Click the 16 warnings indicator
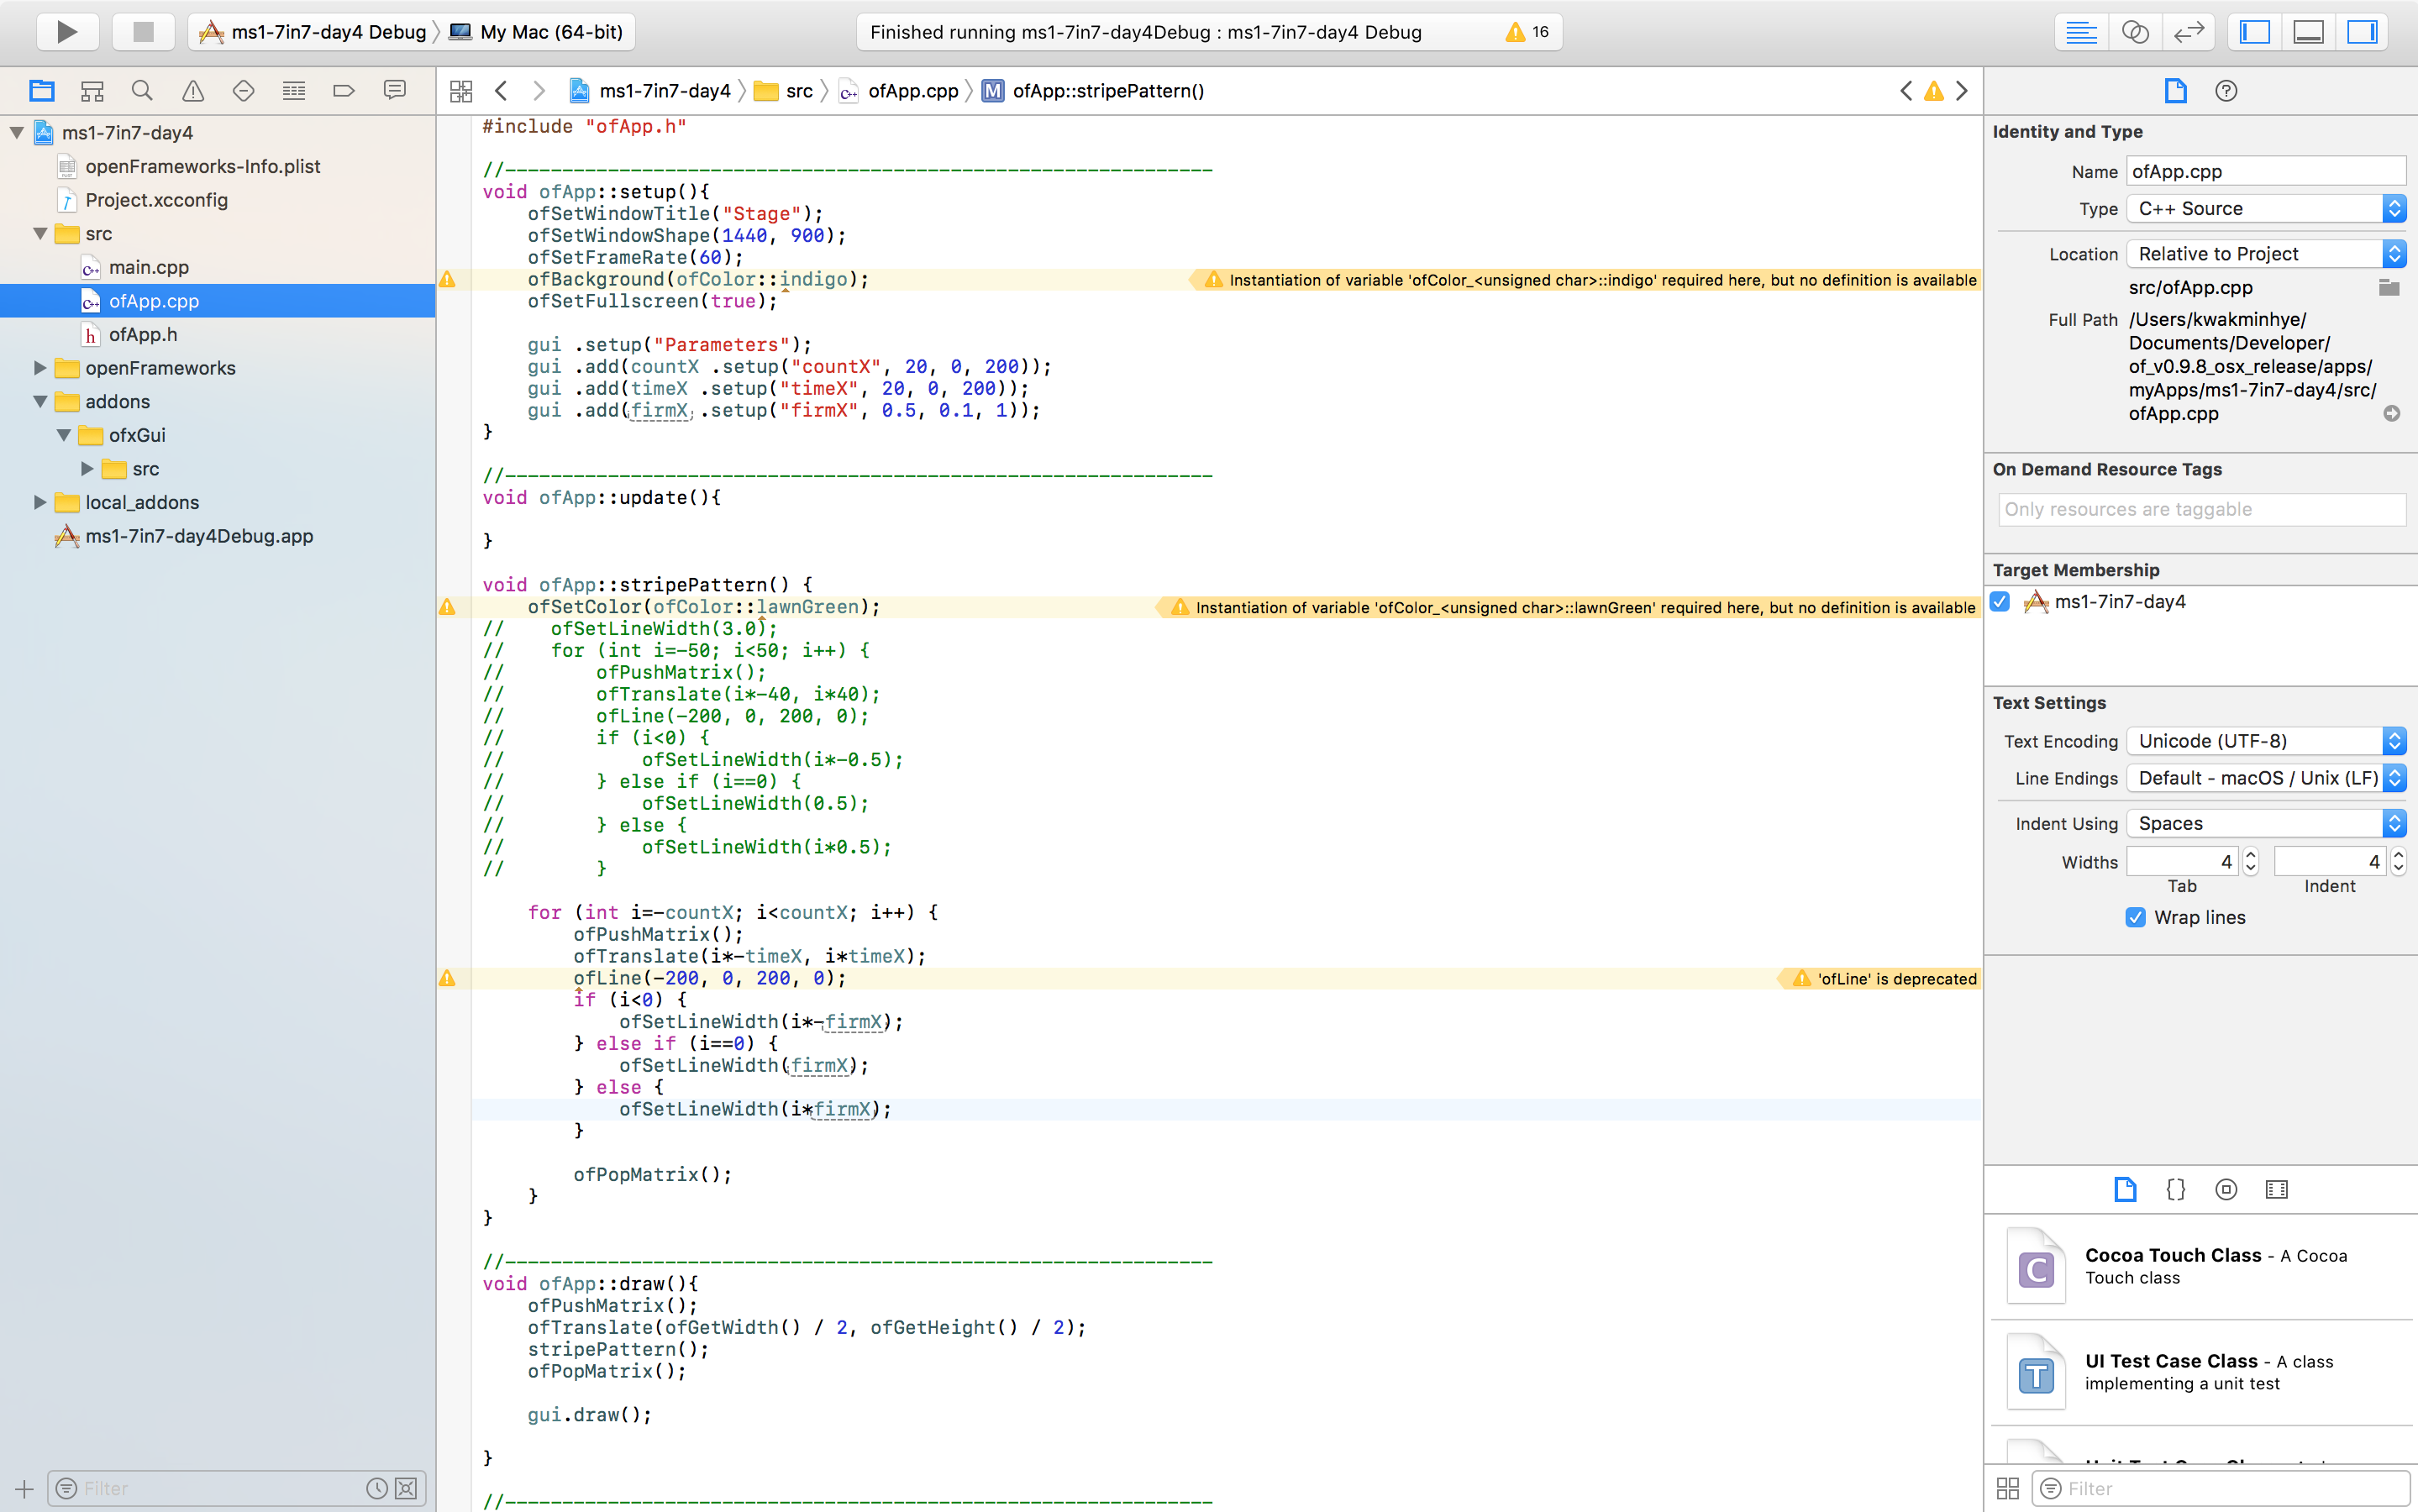The height and width of the screenshot is (1512, 2418). tap(1527, 32)
